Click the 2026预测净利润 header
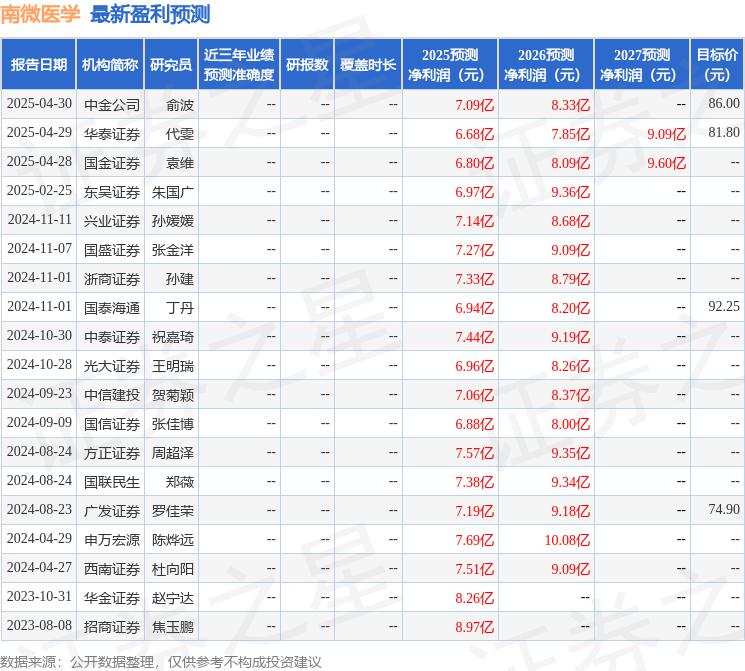The image size is (745, 671). [x=546, y=64]
